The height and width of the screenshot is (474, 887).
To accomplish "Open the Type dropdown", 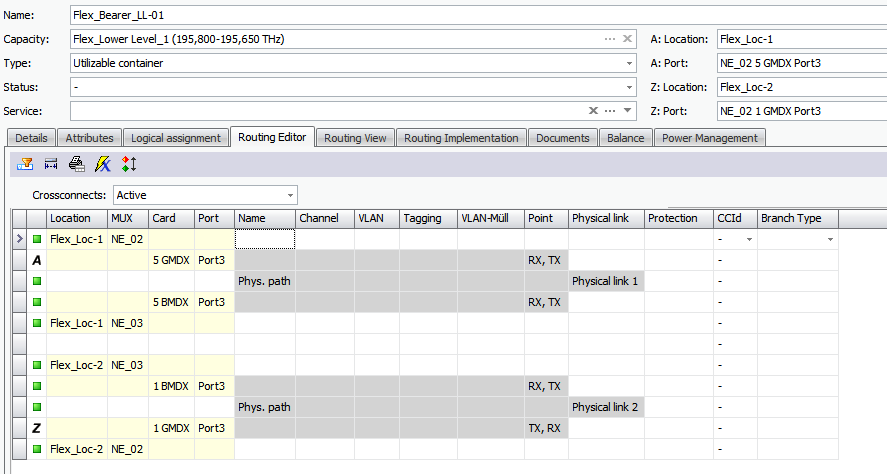I will 629,63.
